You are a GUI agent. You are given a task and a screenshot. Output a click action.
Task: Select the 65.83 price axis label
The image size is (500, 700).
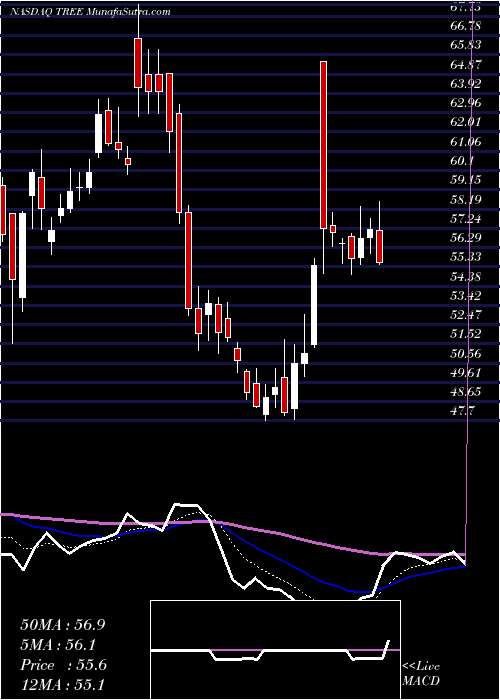pos(466,45)
